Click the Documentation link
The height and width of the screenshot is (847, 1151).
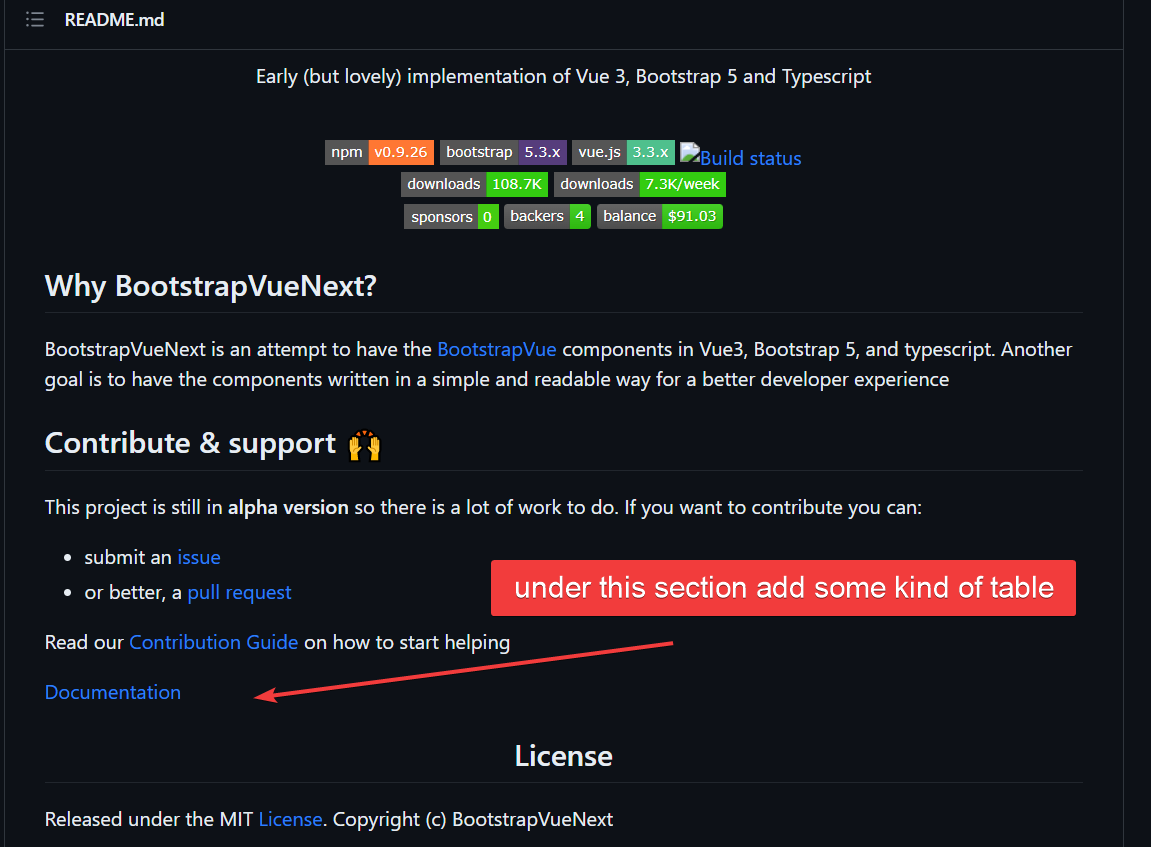[x=112, y=692]
